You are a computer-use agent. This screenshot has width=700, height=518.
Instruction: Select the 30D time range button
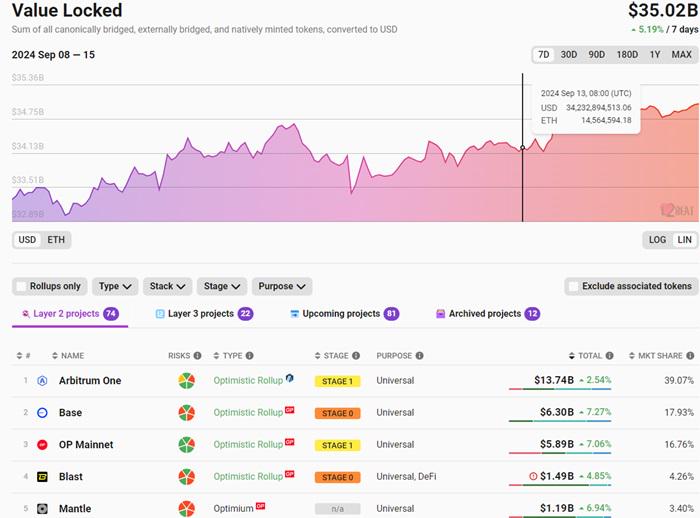click(x=568, y=55)
